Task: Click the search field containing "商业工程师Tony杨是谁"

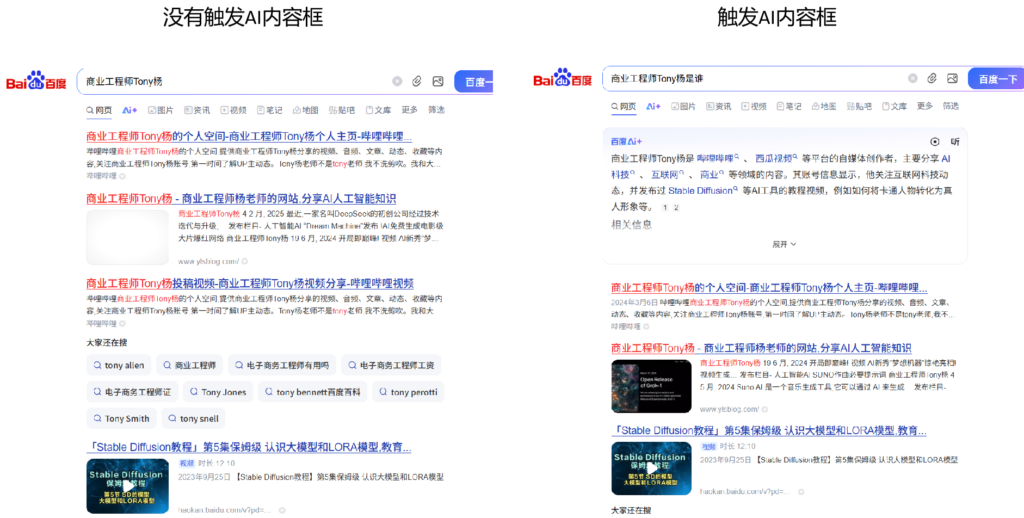Action: (750, 78)
